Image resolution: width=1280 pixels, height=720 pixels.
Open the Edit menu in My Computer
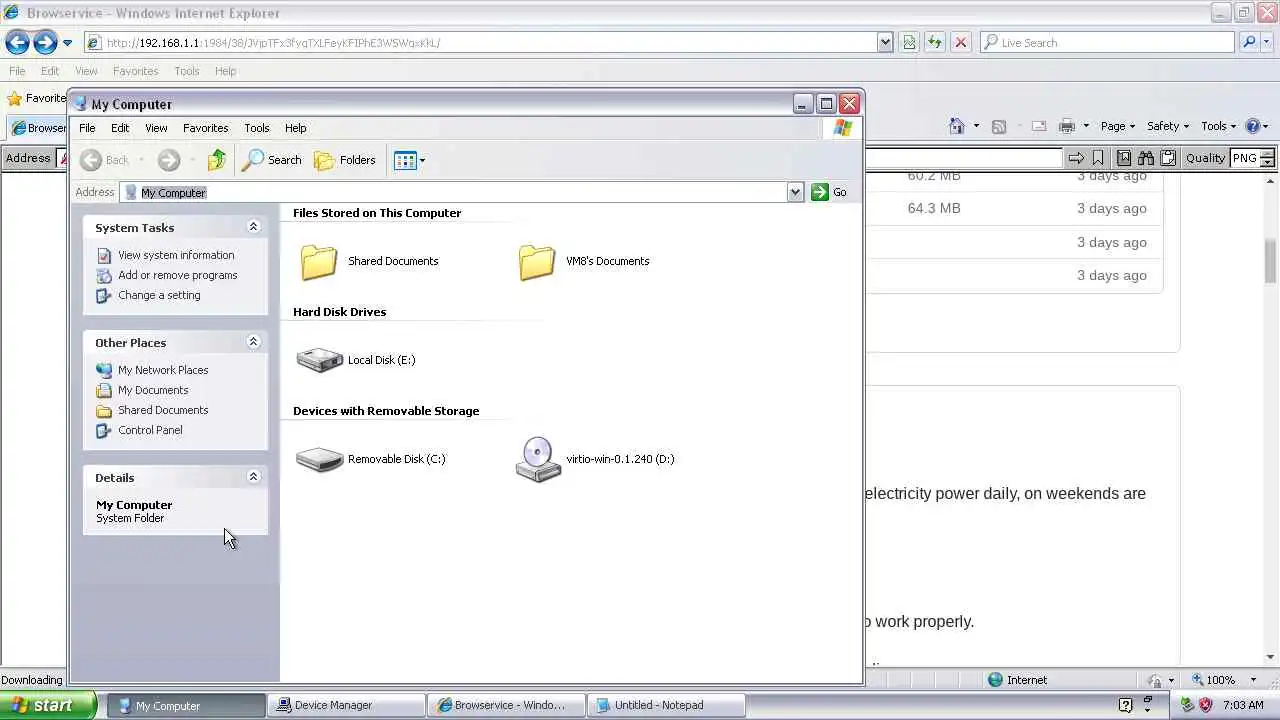coord(120,128)
